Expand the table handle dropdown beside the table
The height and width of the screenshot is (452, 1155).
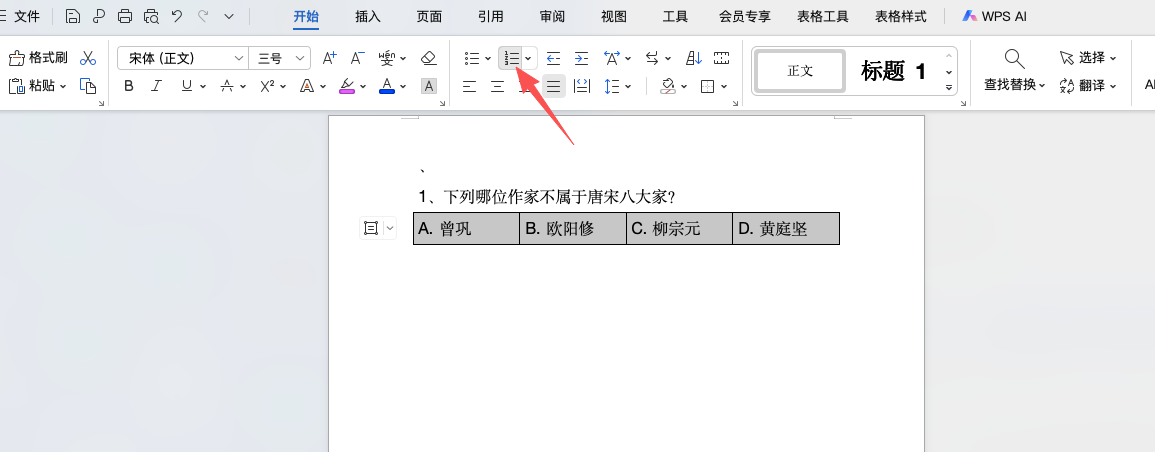coord(390,229)
